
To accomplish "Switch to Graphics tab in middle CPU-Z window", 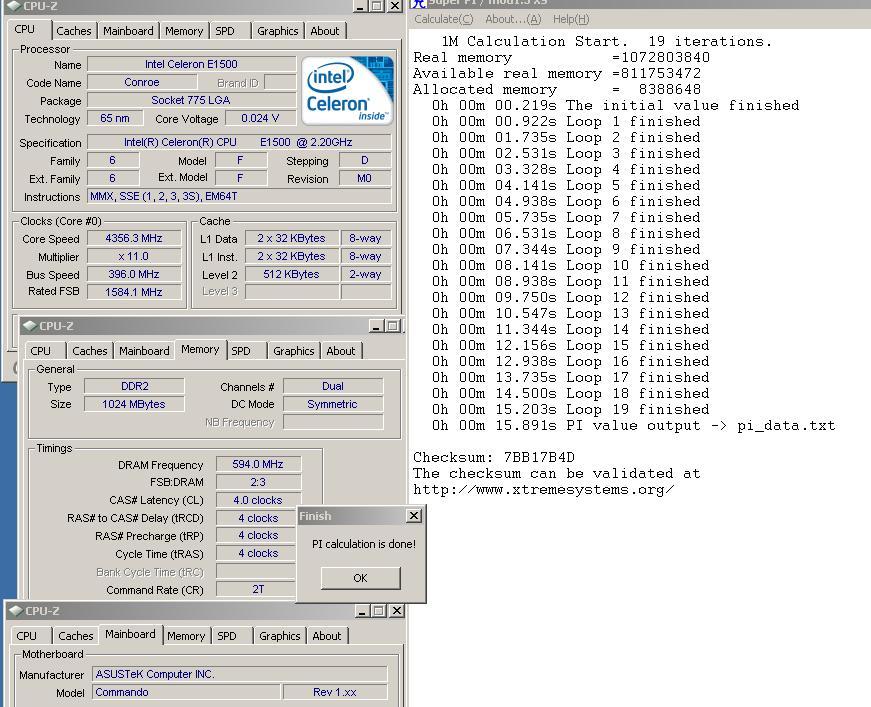I will point(293,351).
